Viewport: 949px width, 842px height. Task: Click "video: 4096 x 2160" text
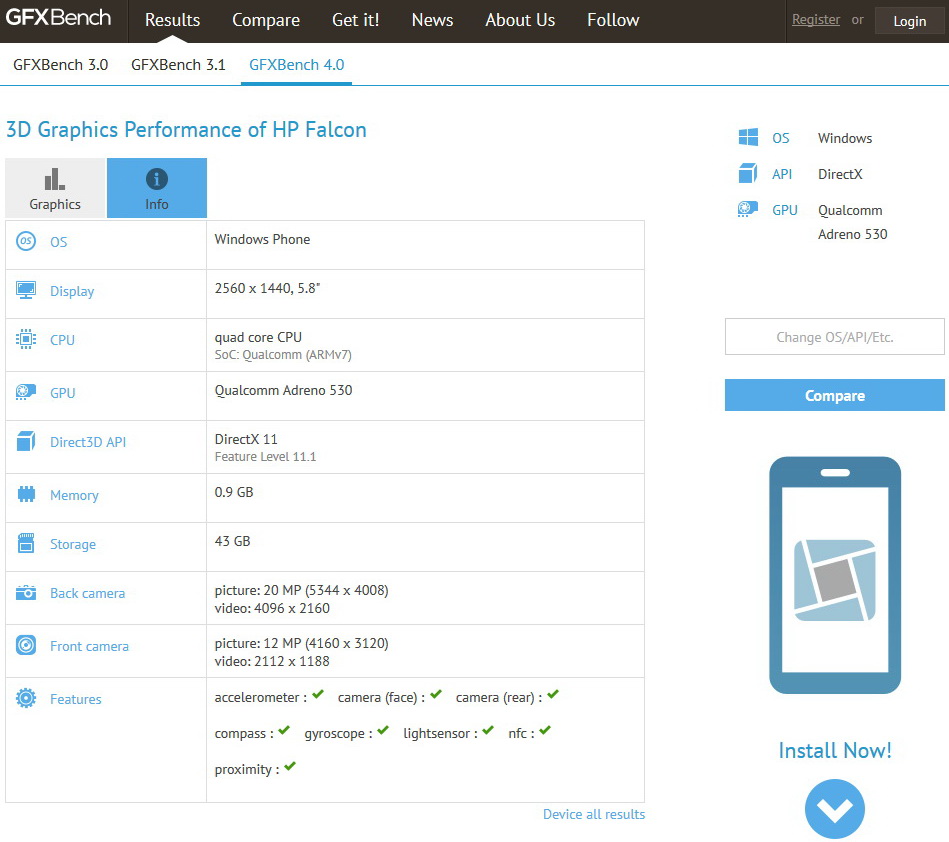[272, 608]
